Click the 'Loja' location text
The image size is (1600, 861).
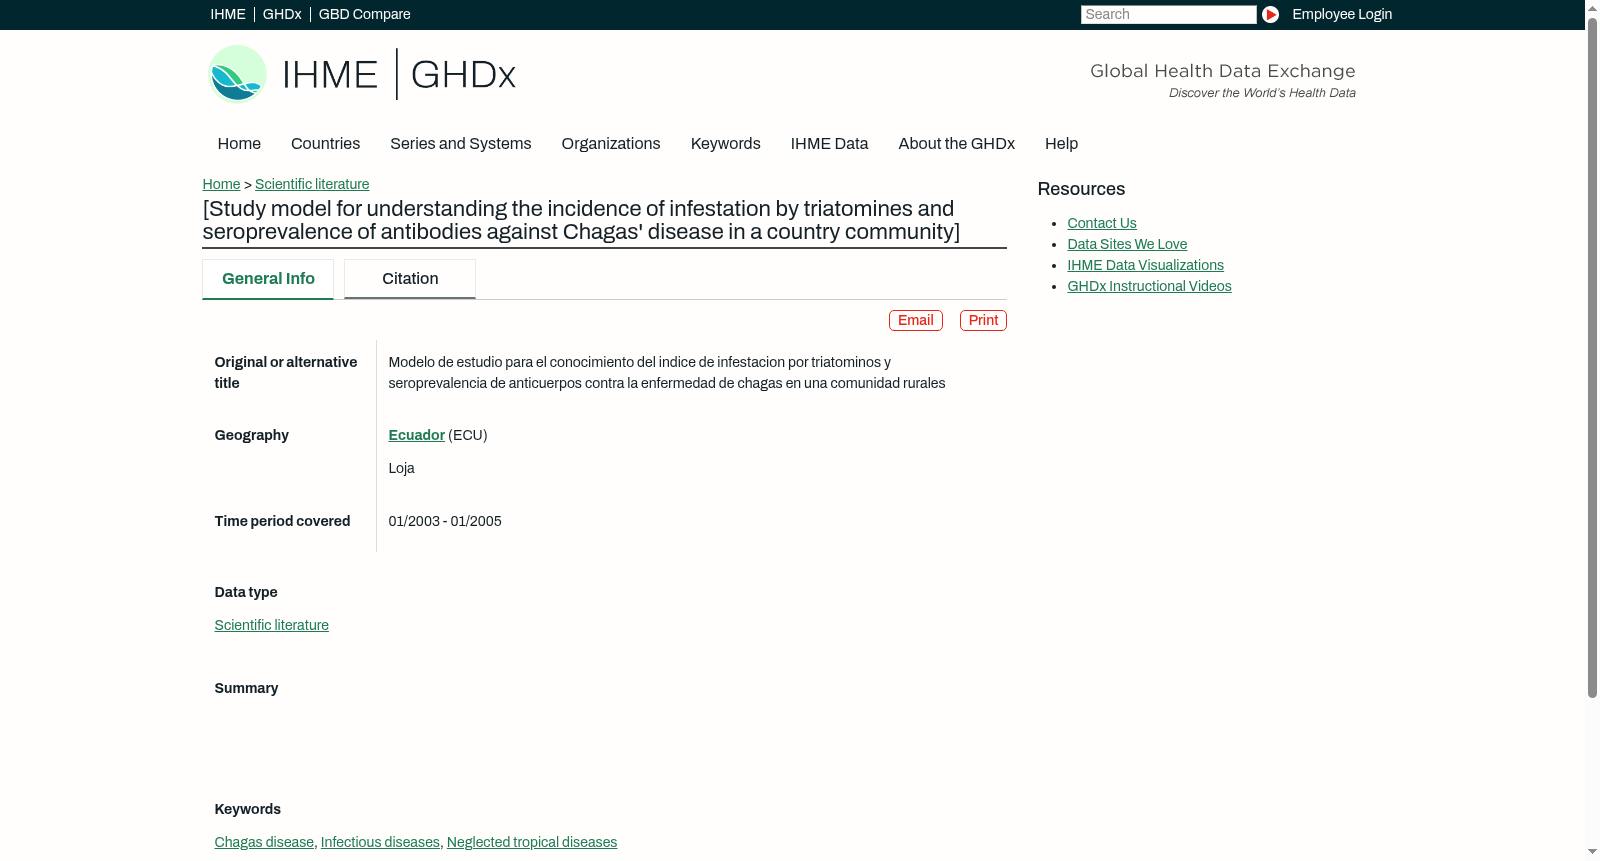click(x=401, y=468)
